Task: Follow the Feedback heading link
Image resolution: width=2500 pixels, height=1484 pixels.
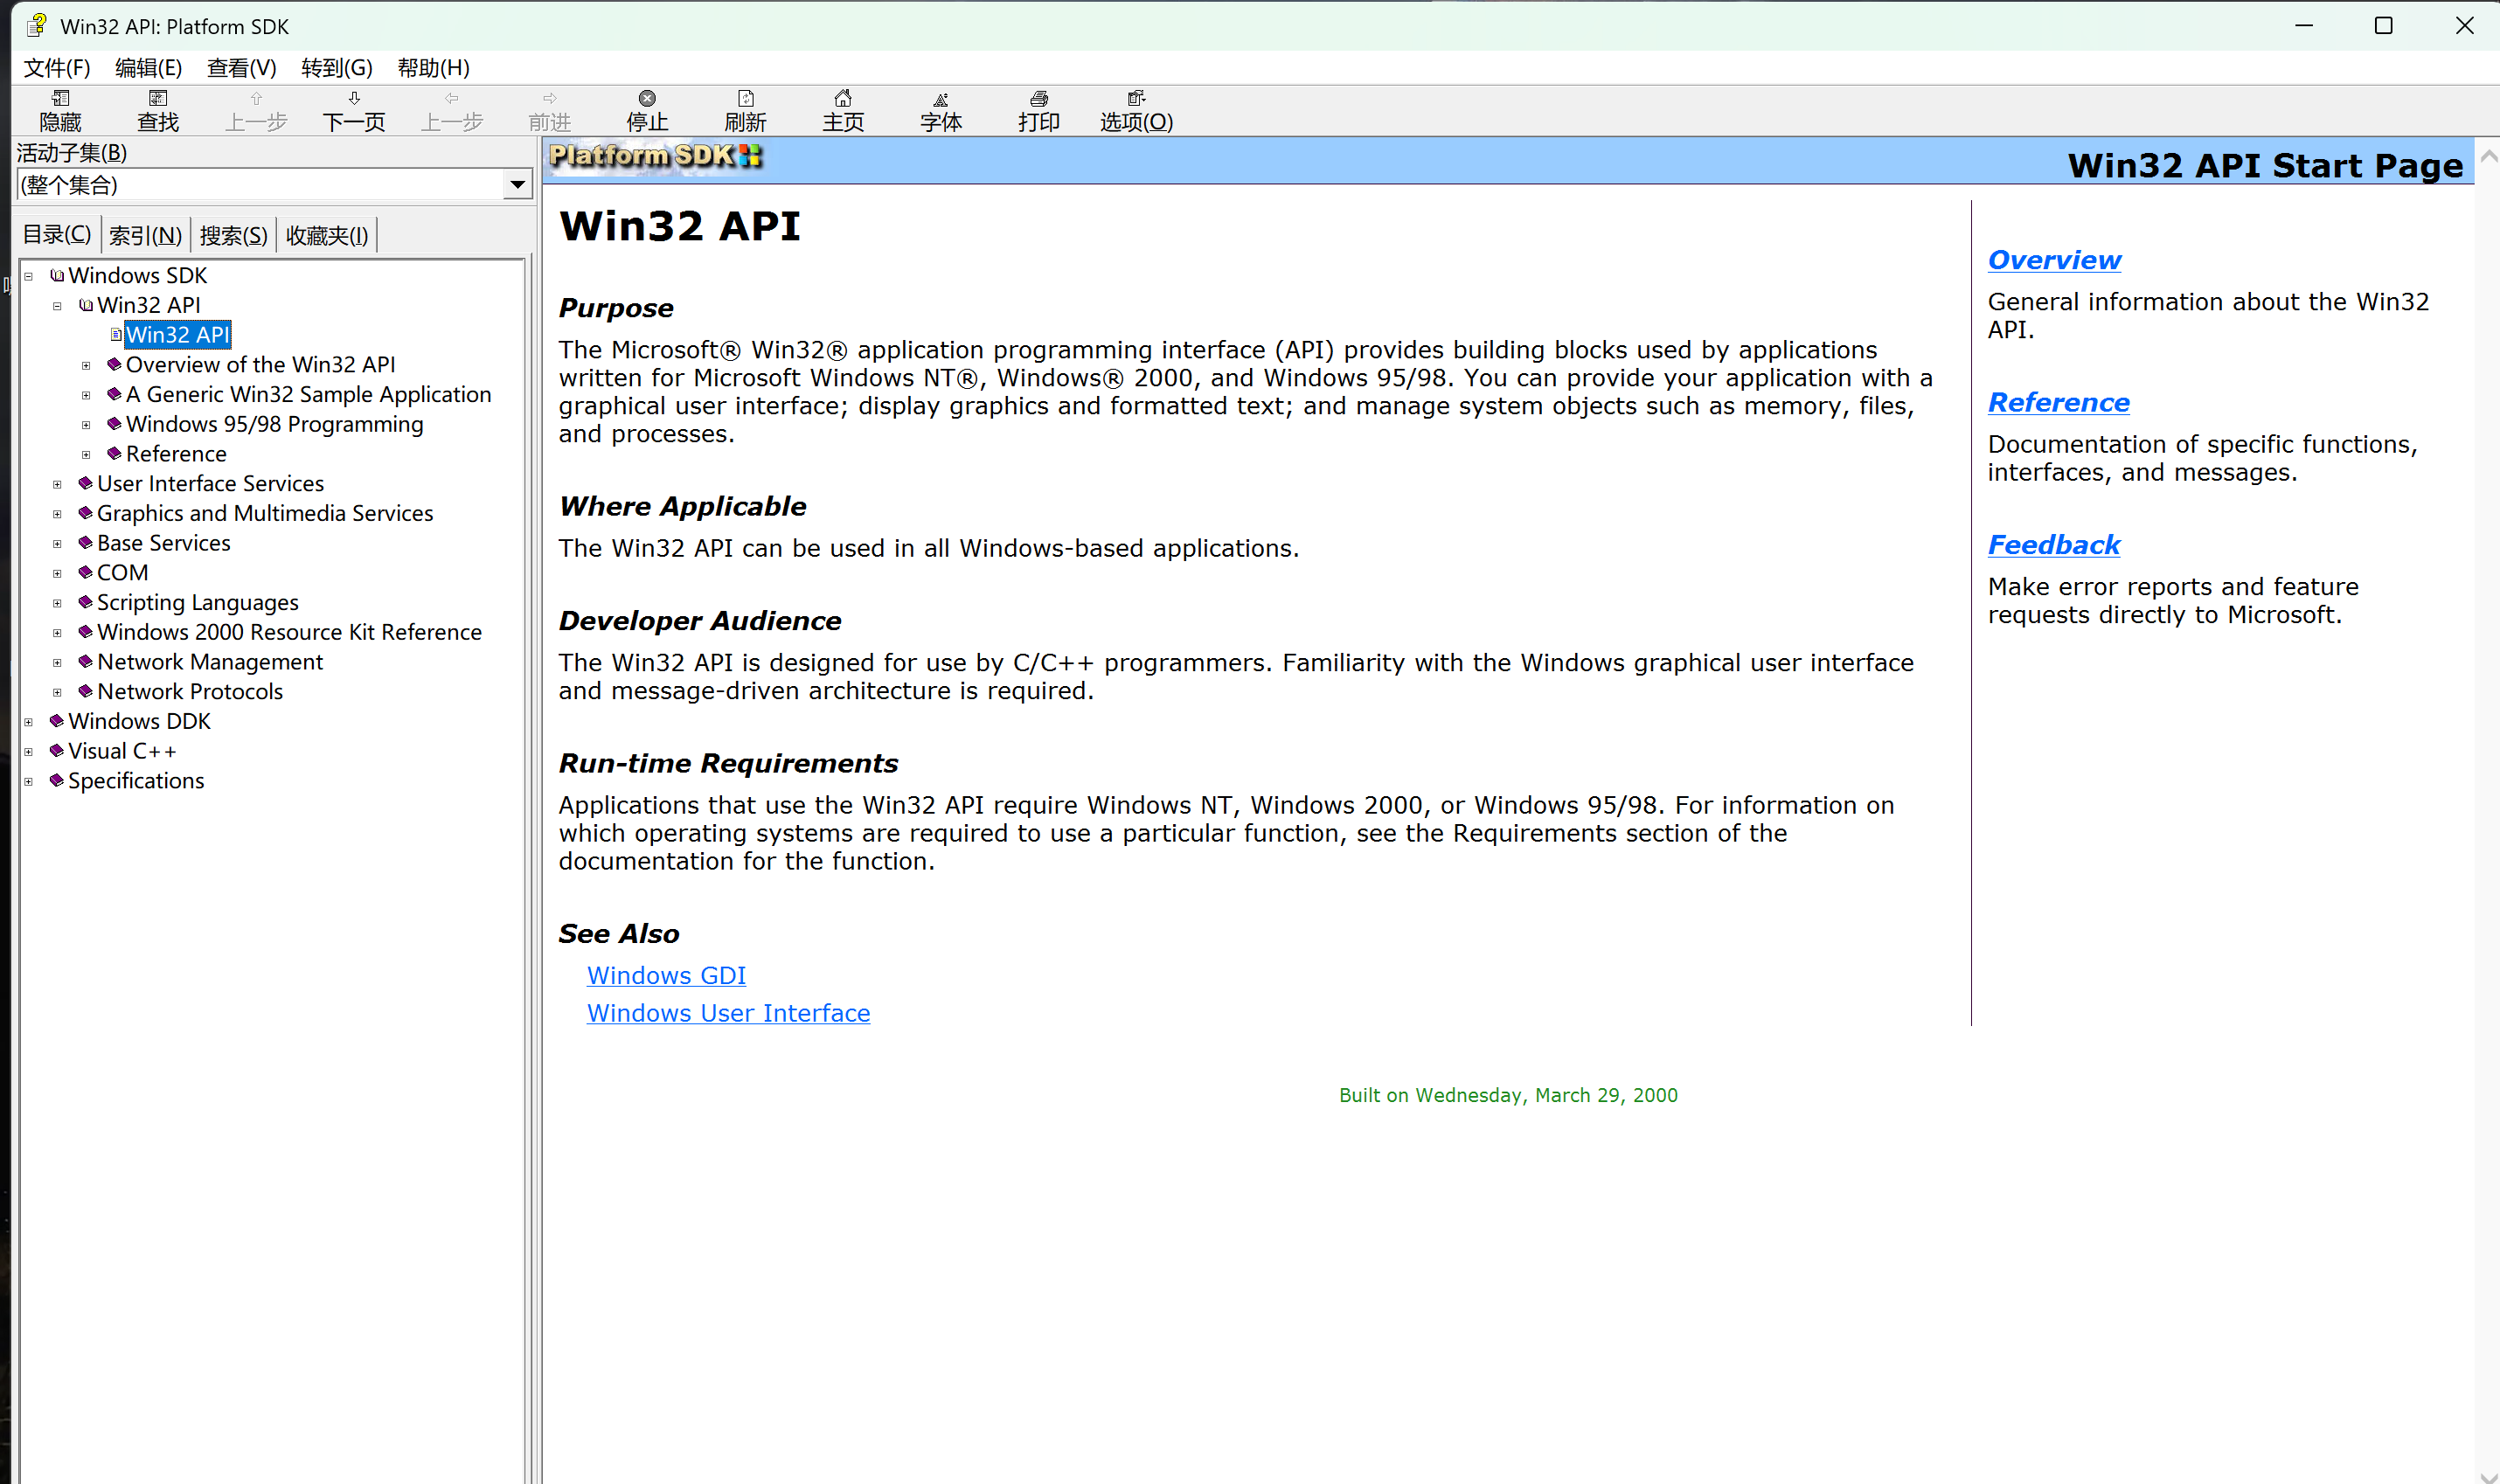Action: tap(2053, 545)
